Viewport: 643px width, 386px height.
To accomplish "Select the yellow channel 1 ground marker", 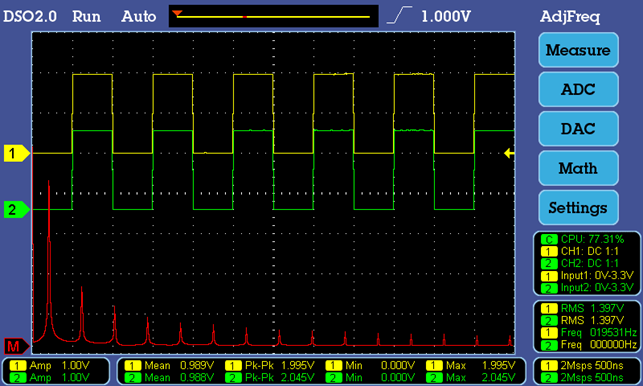I will point(16,153).
